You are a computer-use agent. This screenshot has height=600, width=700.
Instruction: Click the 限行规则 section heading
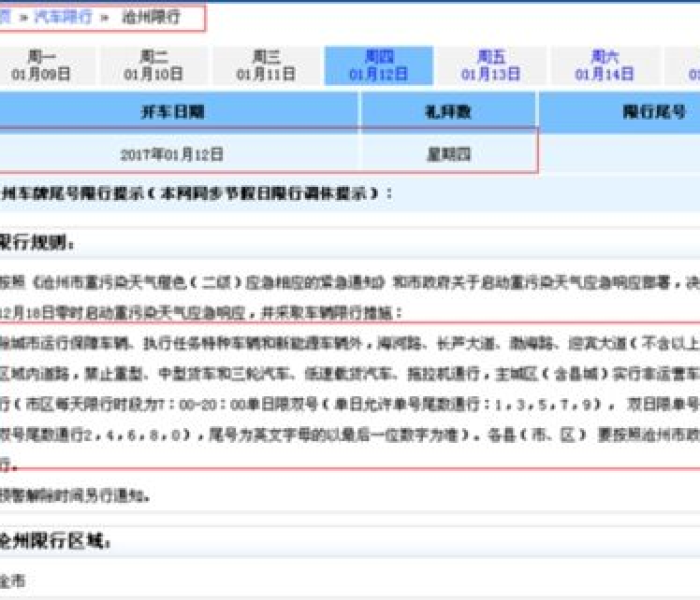tap(37, 243)
